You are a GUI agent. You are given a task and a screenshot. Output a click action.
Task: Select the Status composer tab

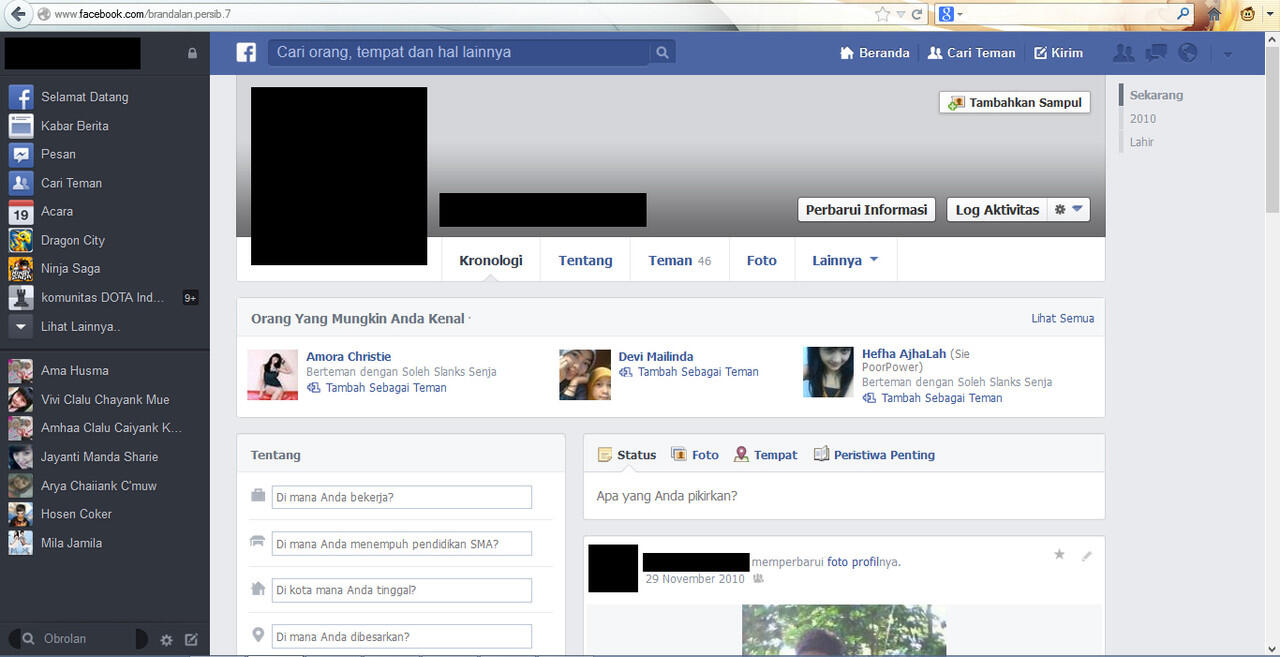click(627, 454)
